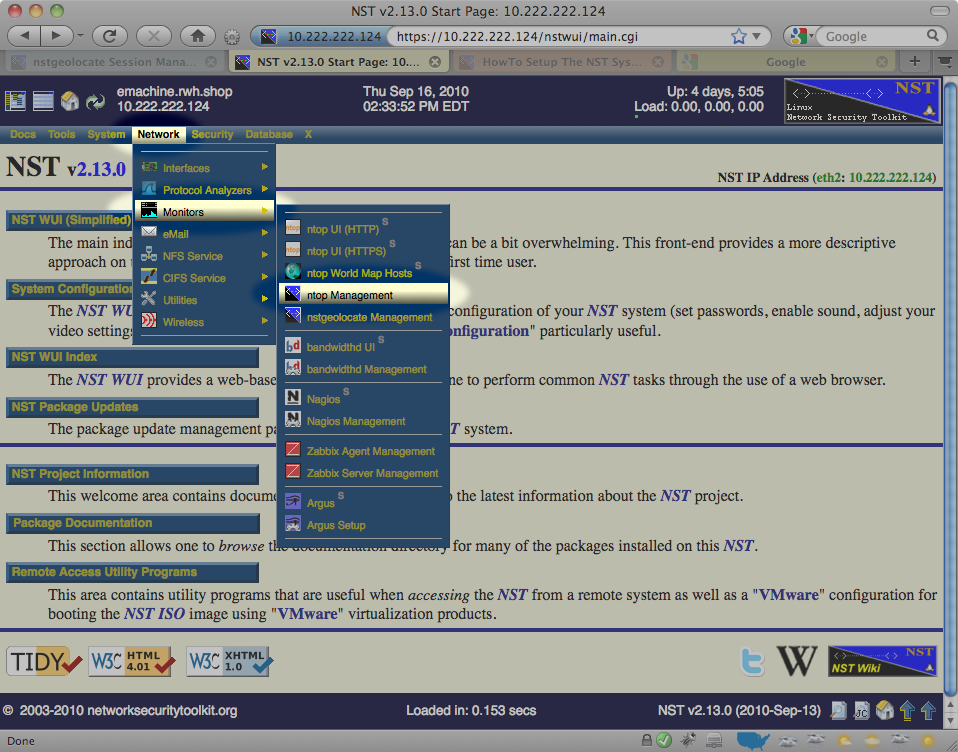Open Zabbix Agent Management entry

[363, 451]
